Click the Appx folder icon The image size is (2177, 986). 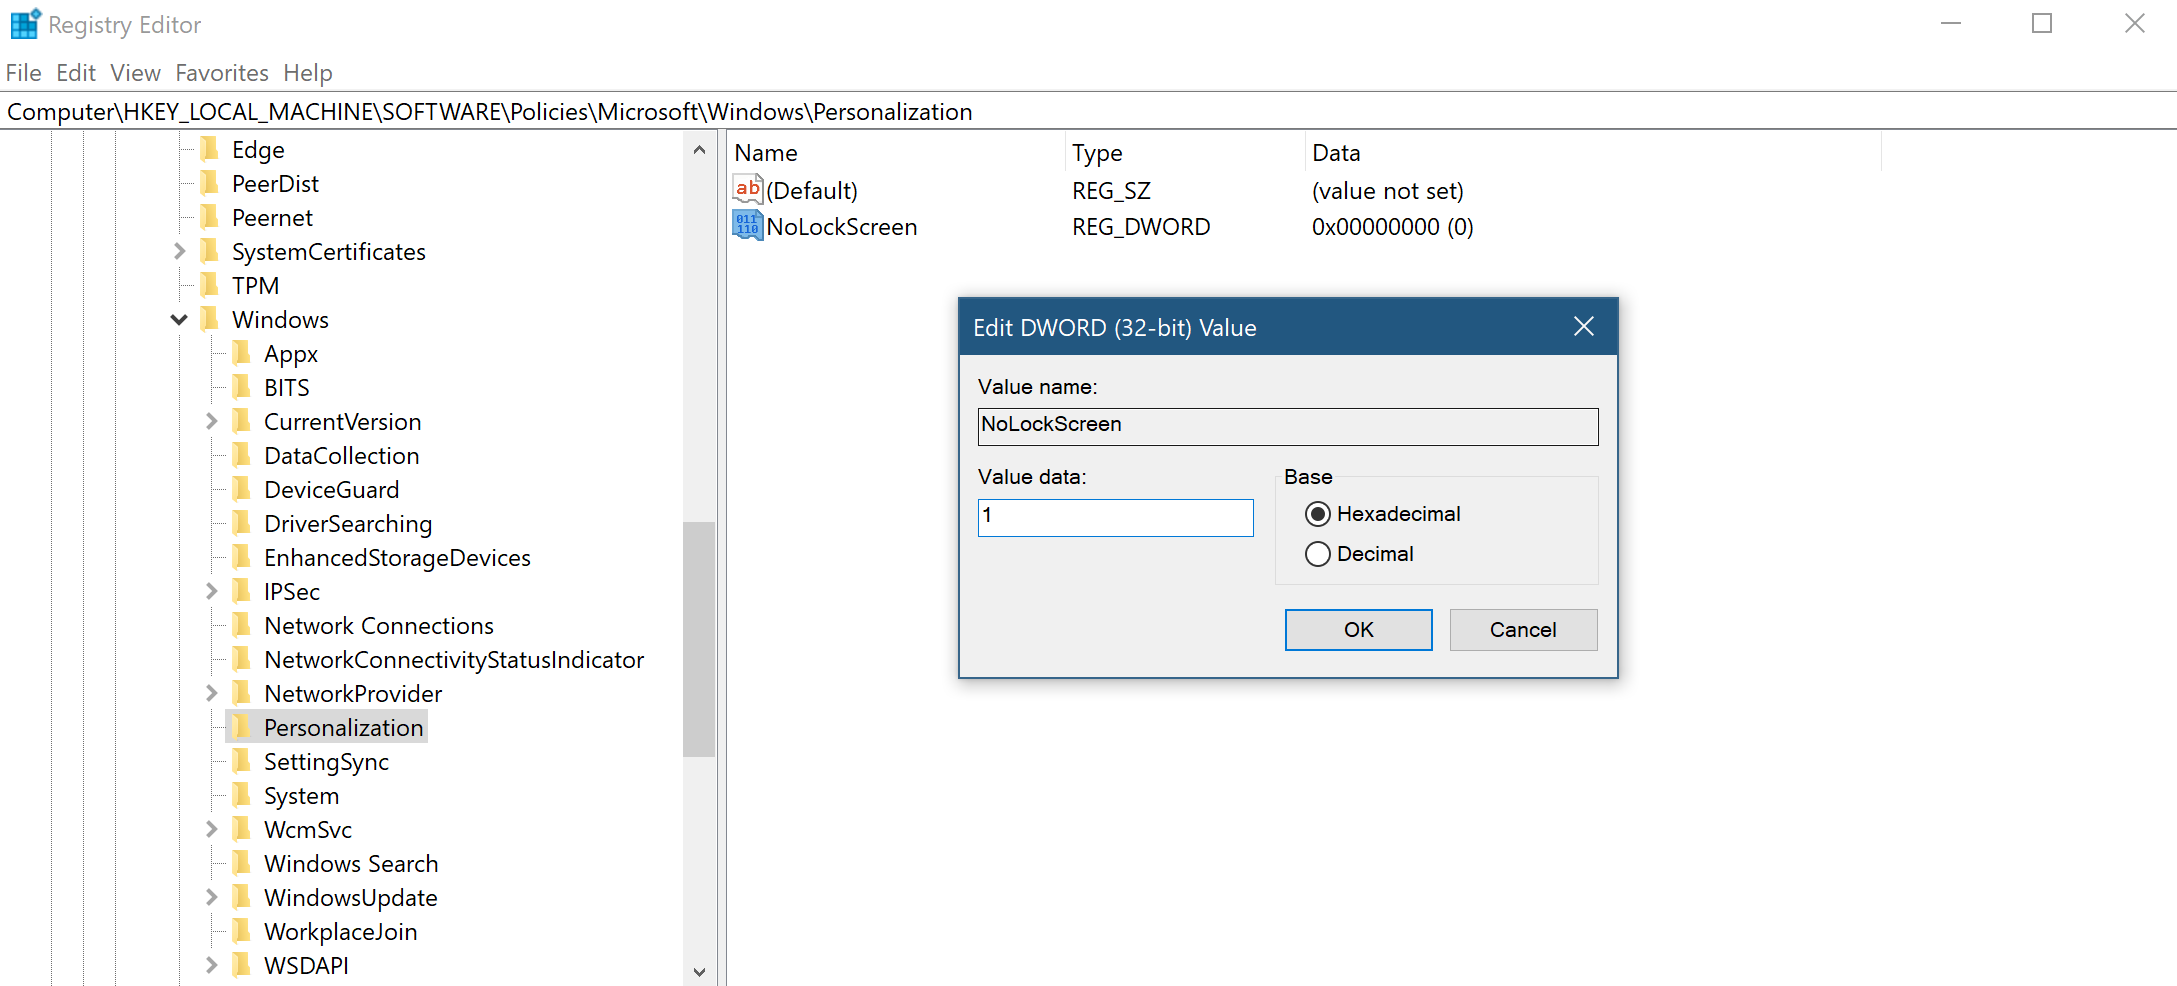242,354
